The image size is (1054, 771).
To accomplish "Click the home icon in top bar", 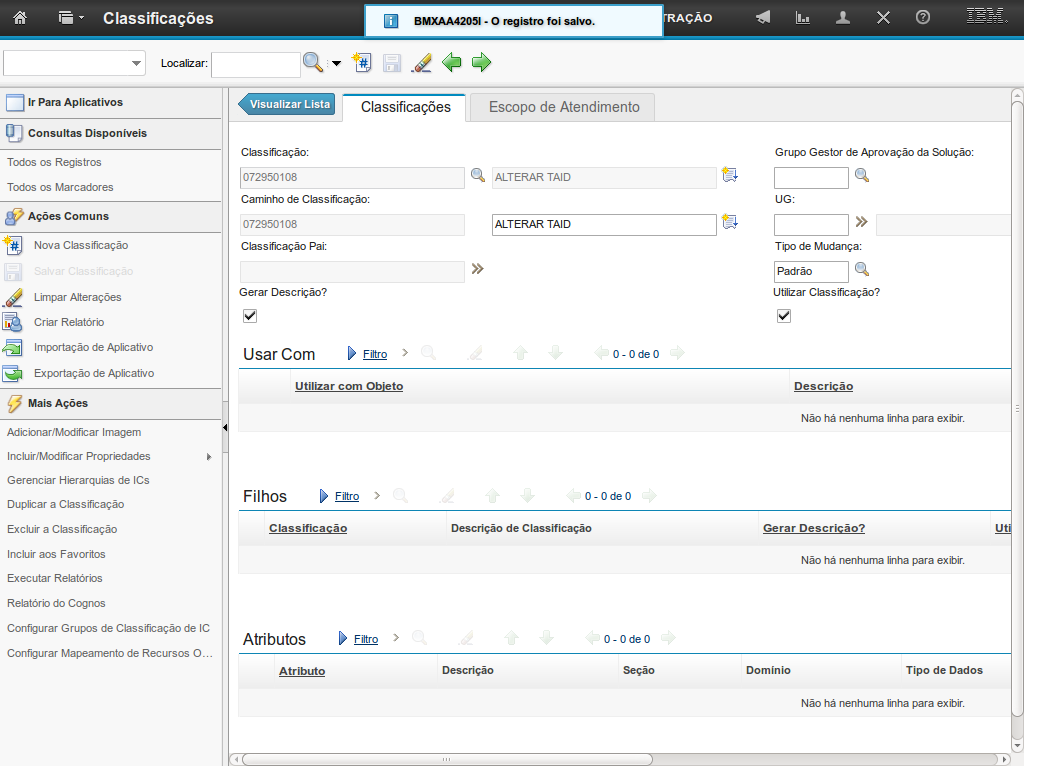I will pyautogui.click(x=20, y=18).
